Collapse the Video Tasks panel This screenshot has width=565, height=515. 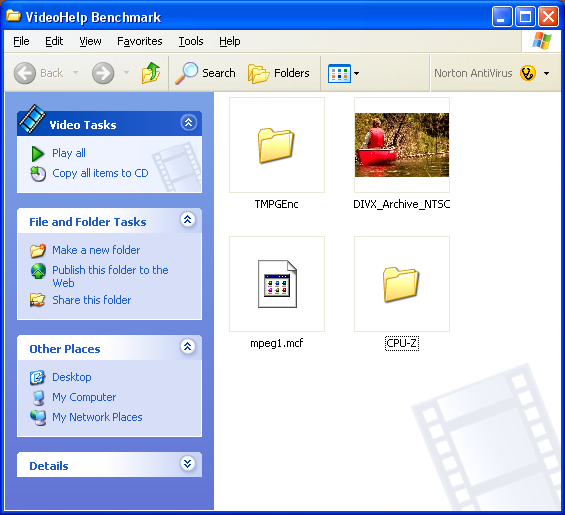click(188, 123)
